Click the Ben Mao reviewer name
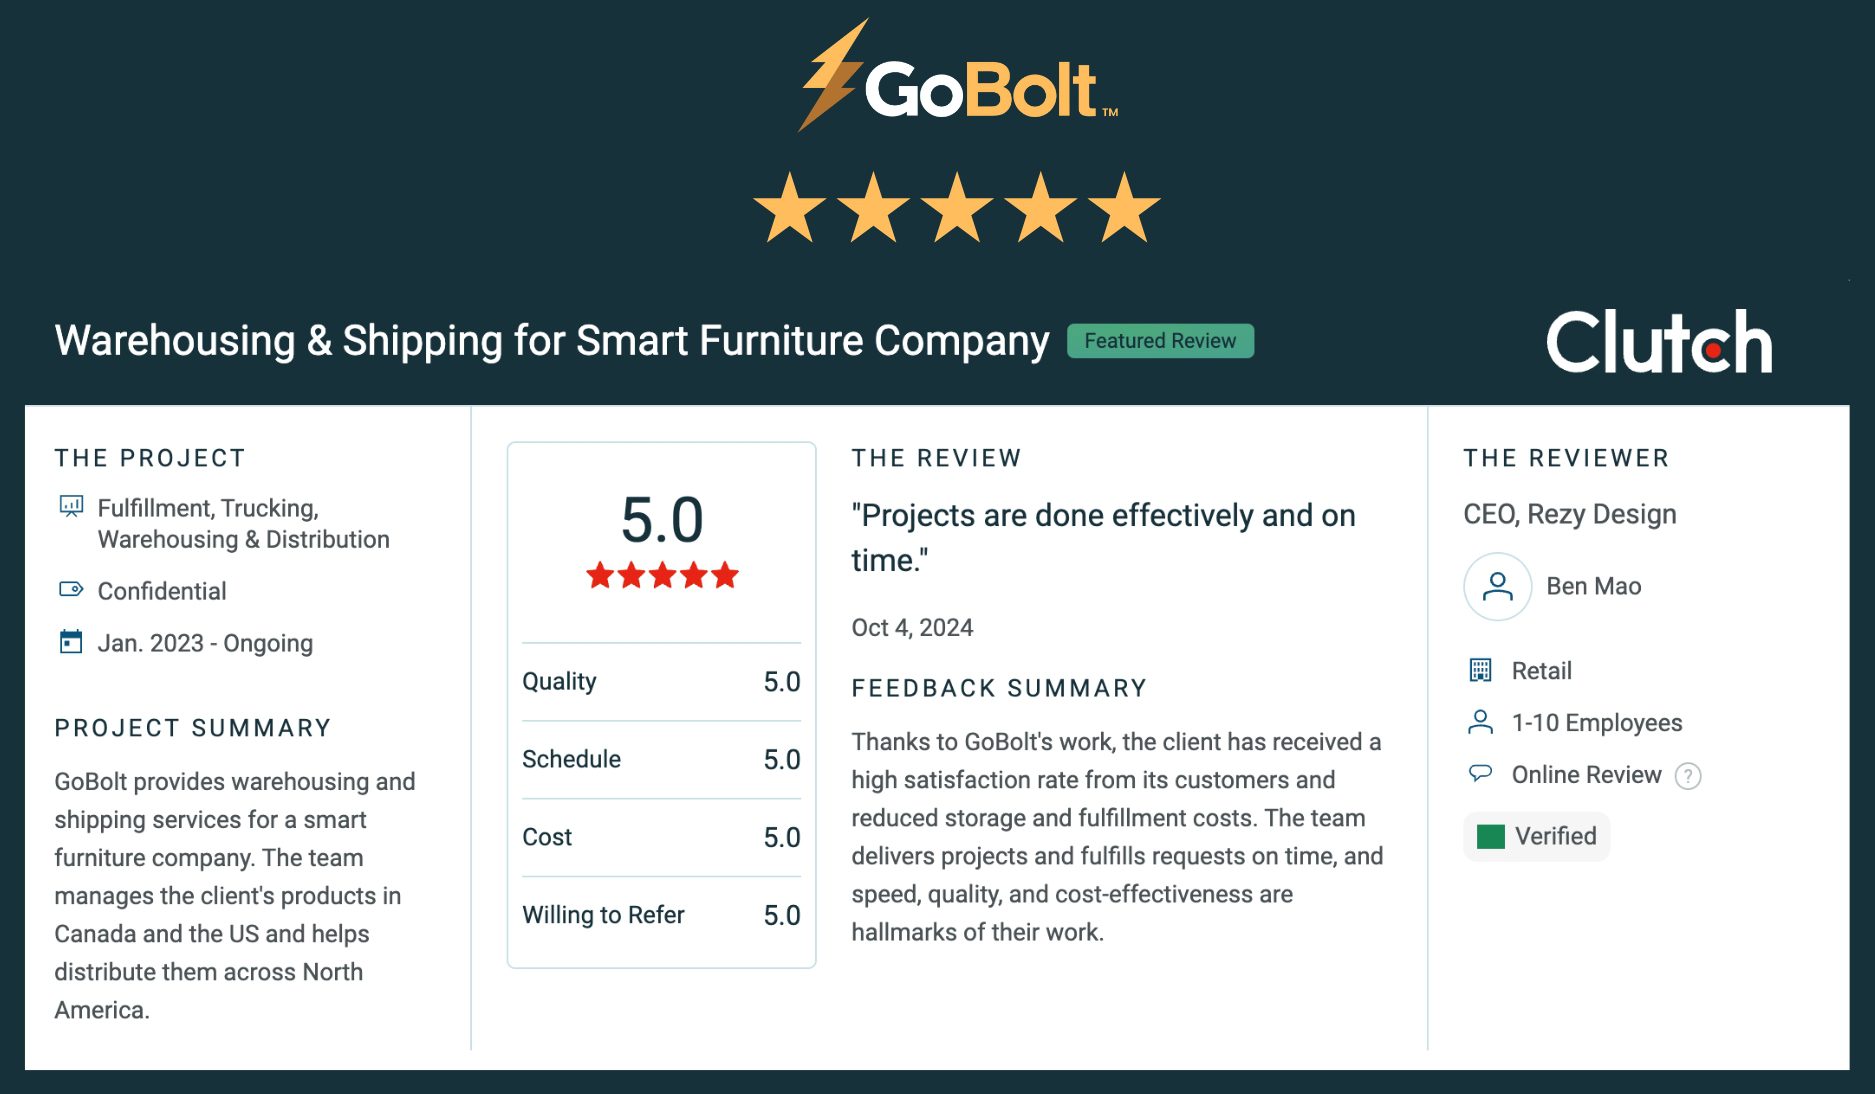The width and height of the screenshot is (1875, 1094). 1593,586
